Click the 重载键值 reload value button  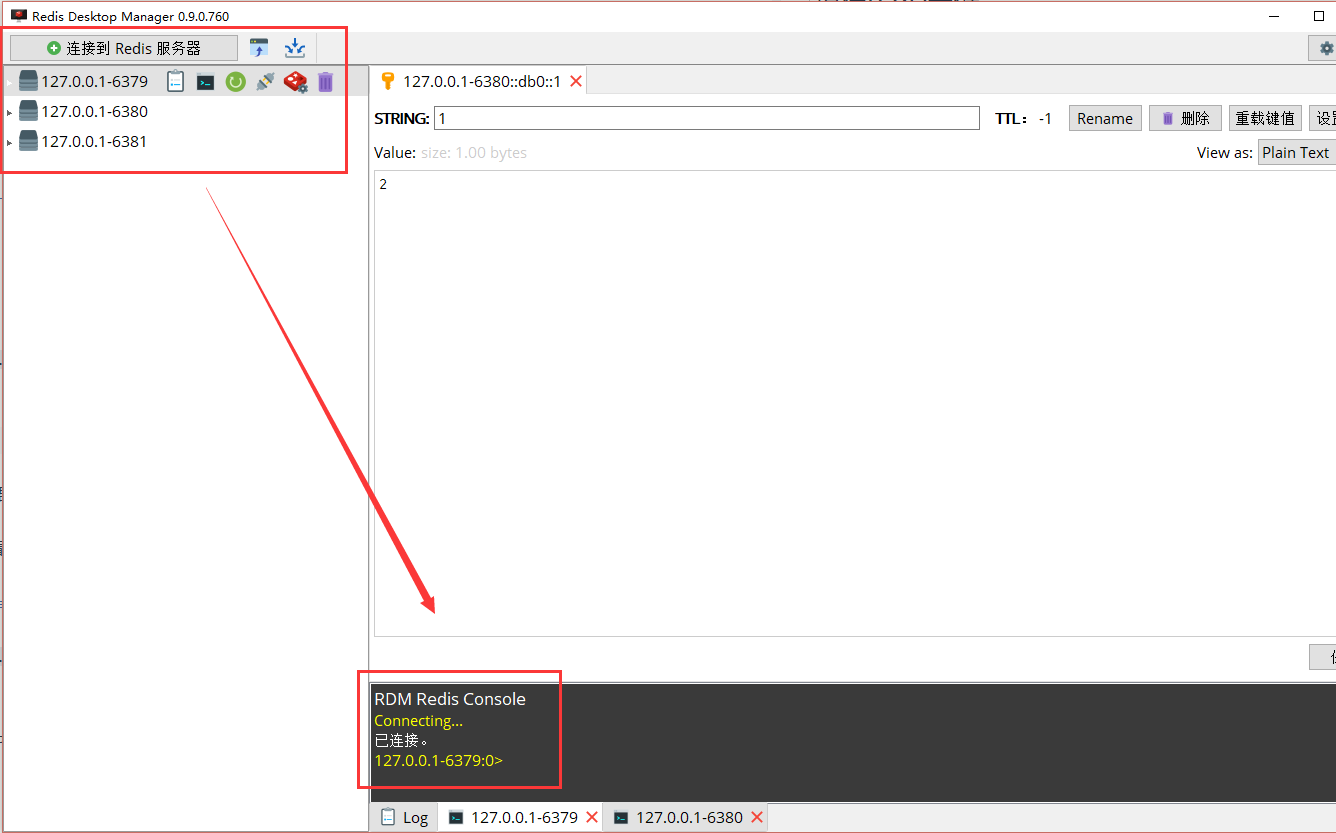click(1265, 118)
